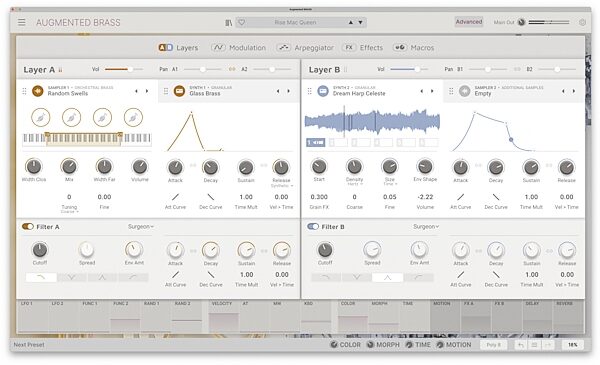Toggle Filter B on/off switch

coord(313,226)
